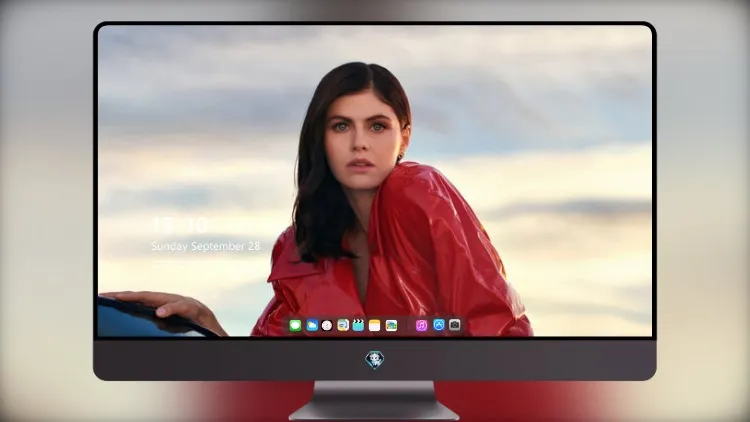This screenshot has width=750, height=422.
Task: Open the green Messages app in the dock
Action: [x=295, y=325]
